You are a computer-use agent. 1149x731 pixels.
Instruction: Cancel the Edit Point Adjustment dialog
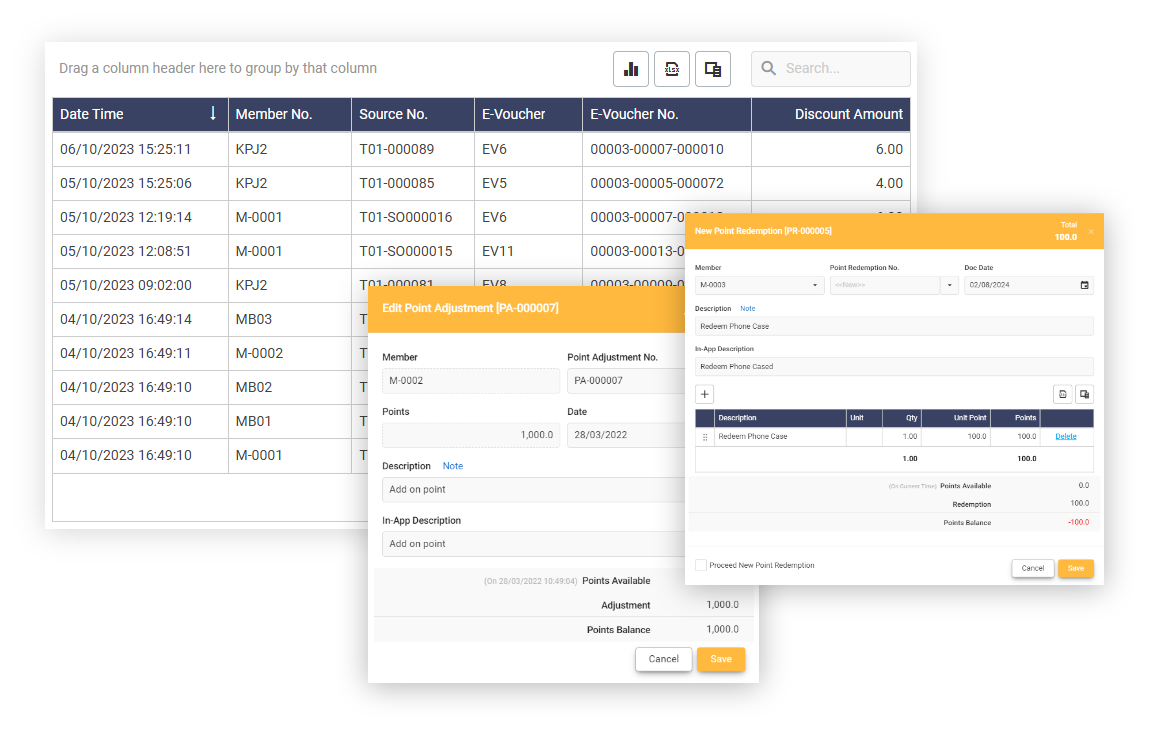pos(663,659)
